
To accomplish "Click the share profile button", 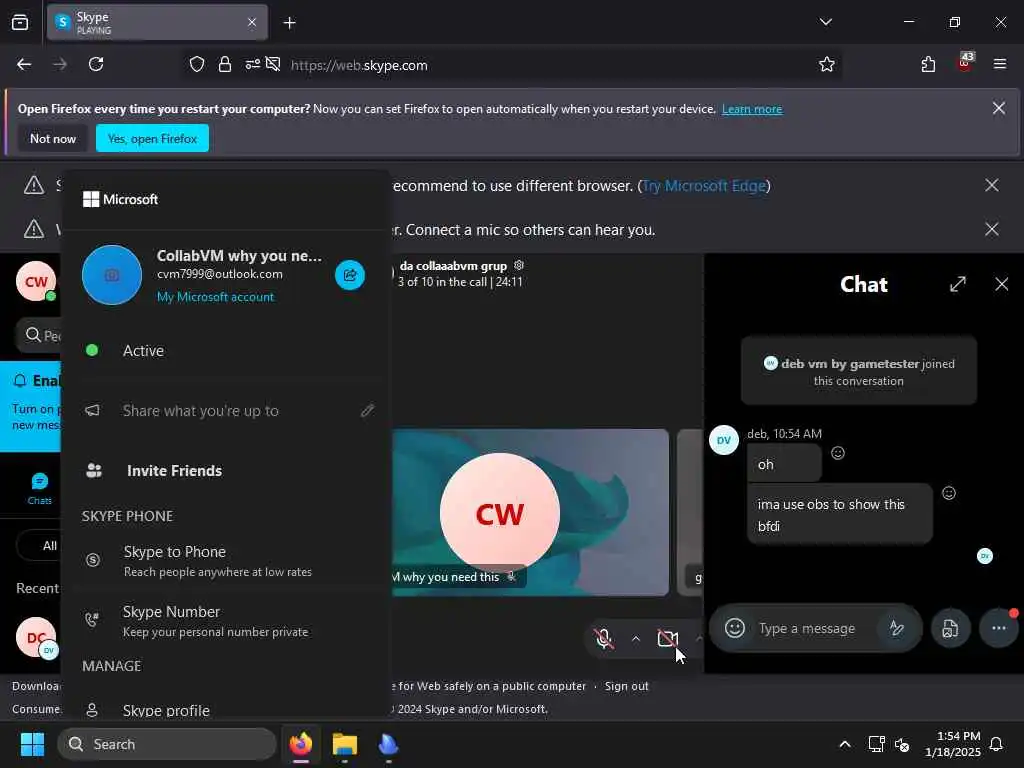I will click(350, 275).
